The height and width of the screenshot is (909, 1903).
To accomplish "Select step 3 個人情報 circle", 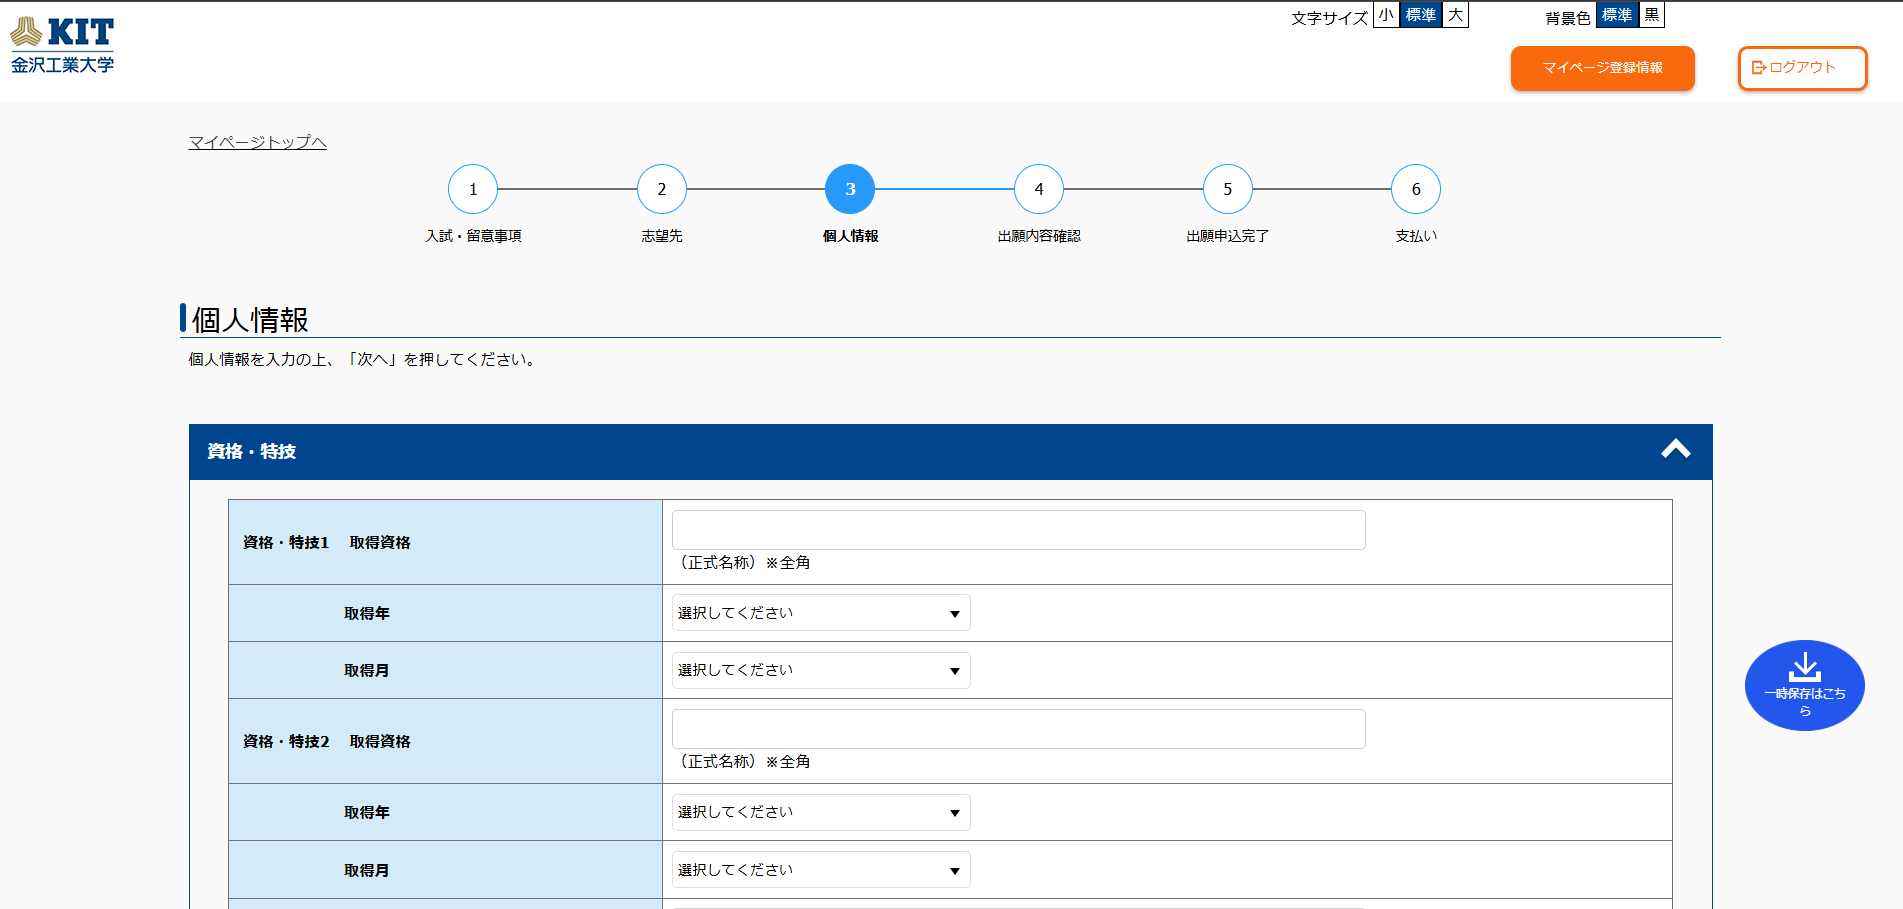I will (850, 189).
